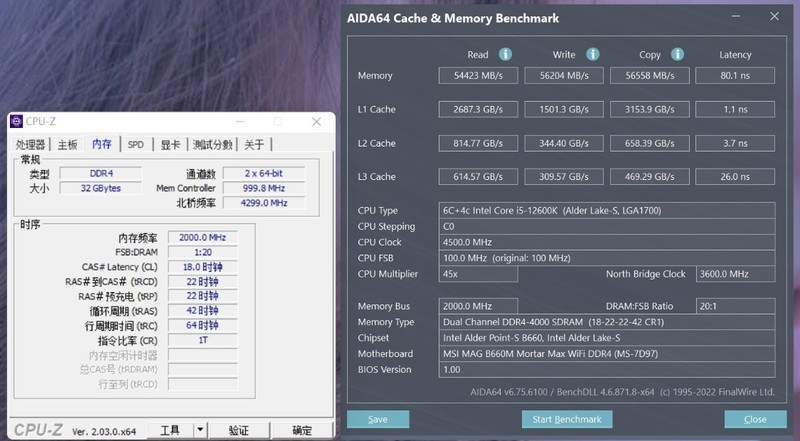Screen dimensions: 800x441
Task: Click the Memory Latency value 80.1 ns
Action: click(x=735, y=76)
